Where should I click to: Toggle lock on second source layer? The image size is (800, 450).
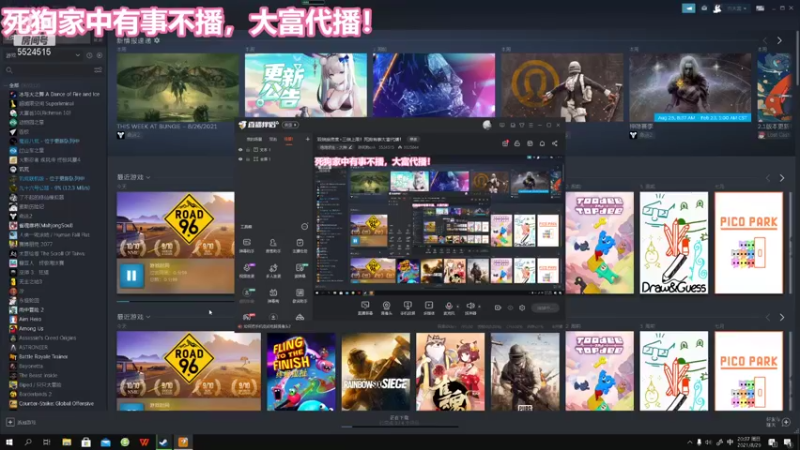click(x=248, y=159)
